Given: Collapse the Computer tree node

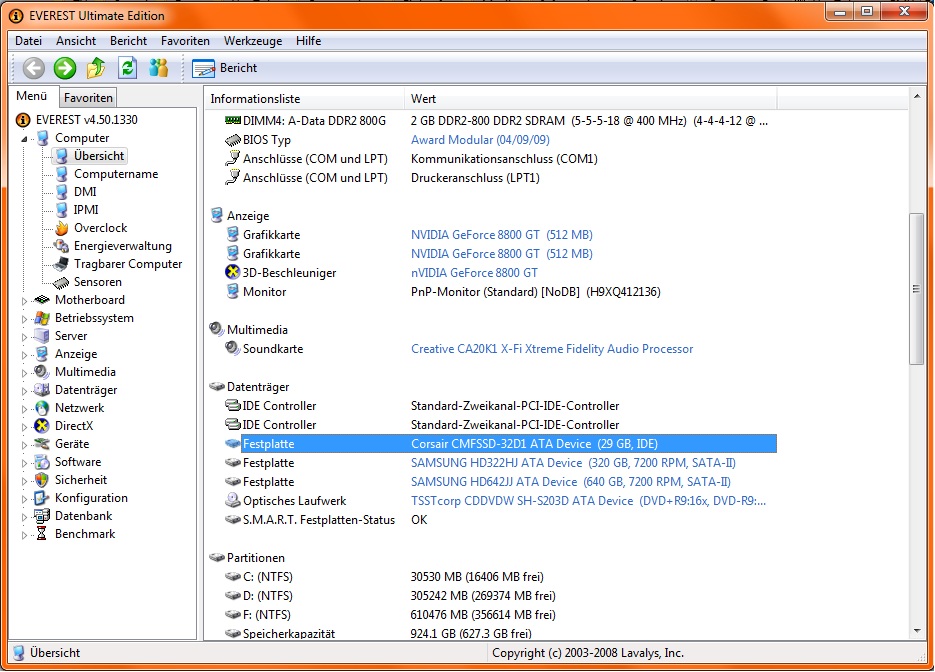Looking at the screenshot, I should (x=24, y=139).
